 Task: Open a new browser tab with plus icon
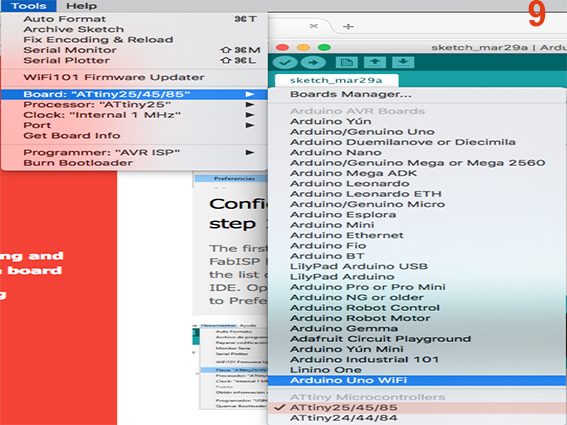(348, 26)
